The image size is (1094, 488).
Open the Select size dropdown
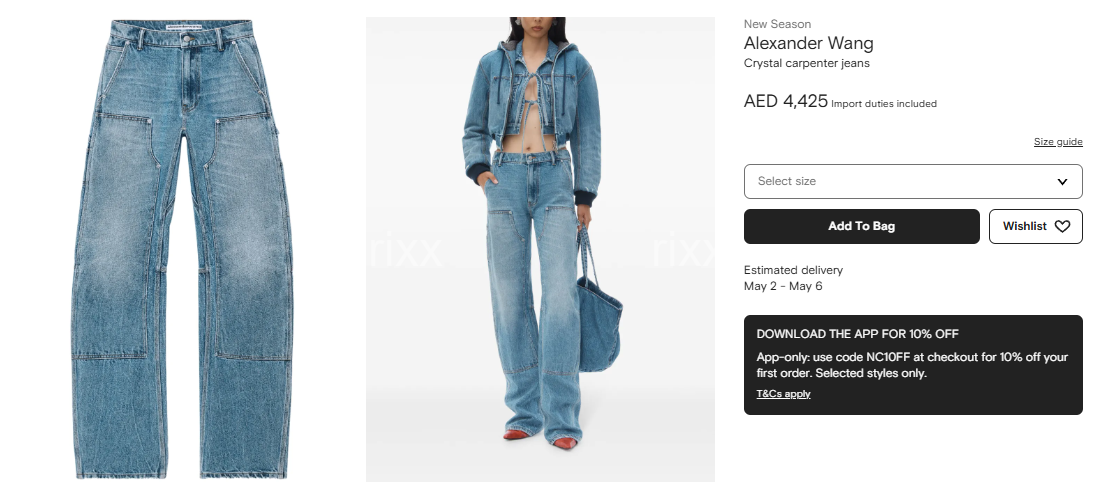[913, 182]
